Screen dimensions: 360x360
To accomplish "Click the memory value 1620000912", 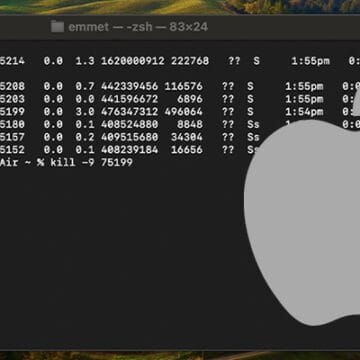I will tap(133, 61).
